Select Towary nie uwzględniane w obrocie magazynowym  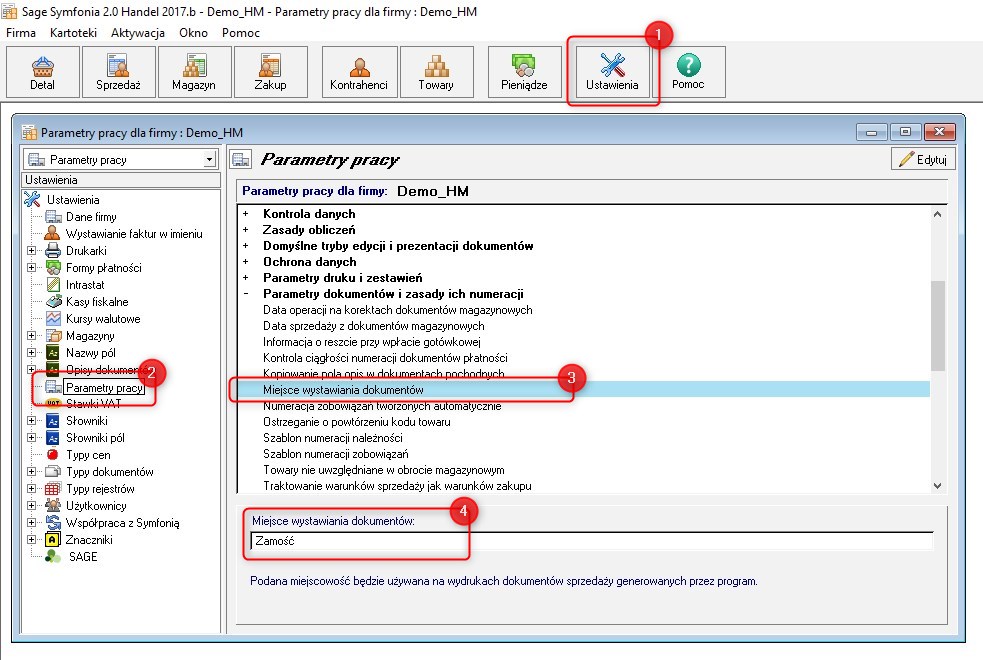(384, 470)
